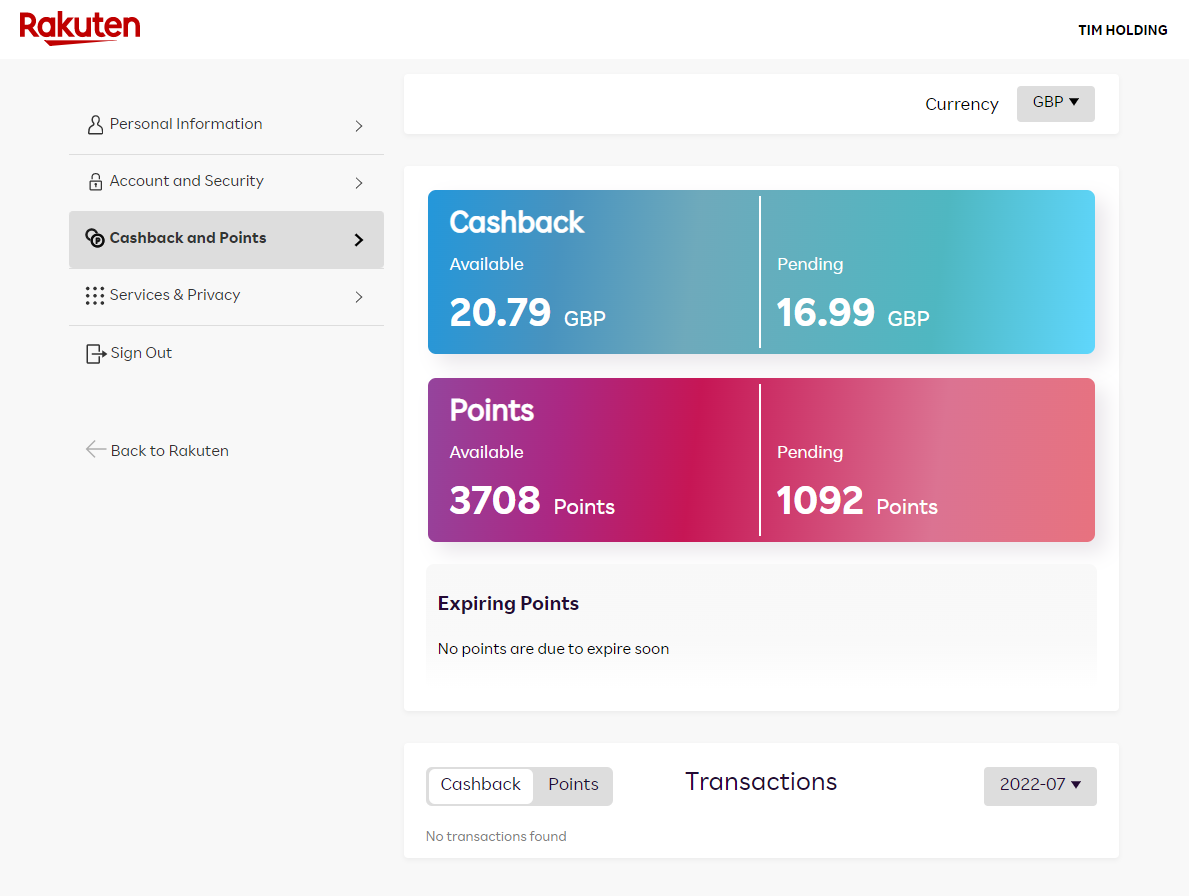Click the Personal Information person icon
The width and height of the screenshot is (1189, 896).
[95, 124]
